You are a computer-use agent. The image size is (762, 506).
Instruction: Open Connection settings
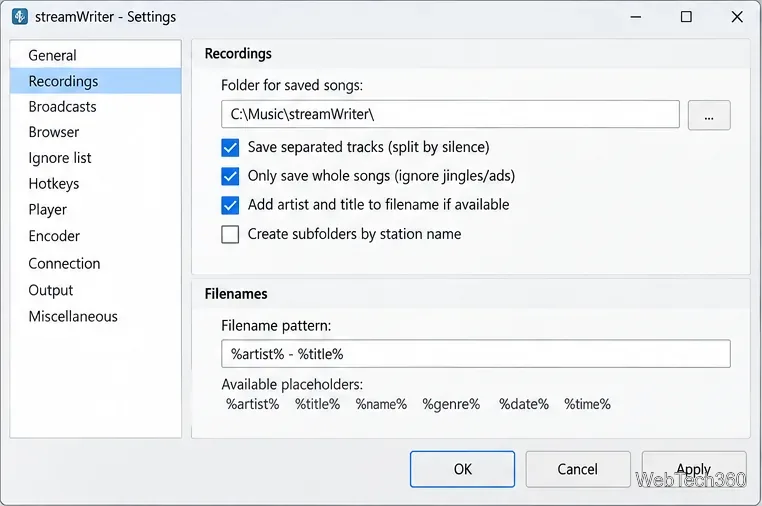pyautogui.click(x=95, y=263)
